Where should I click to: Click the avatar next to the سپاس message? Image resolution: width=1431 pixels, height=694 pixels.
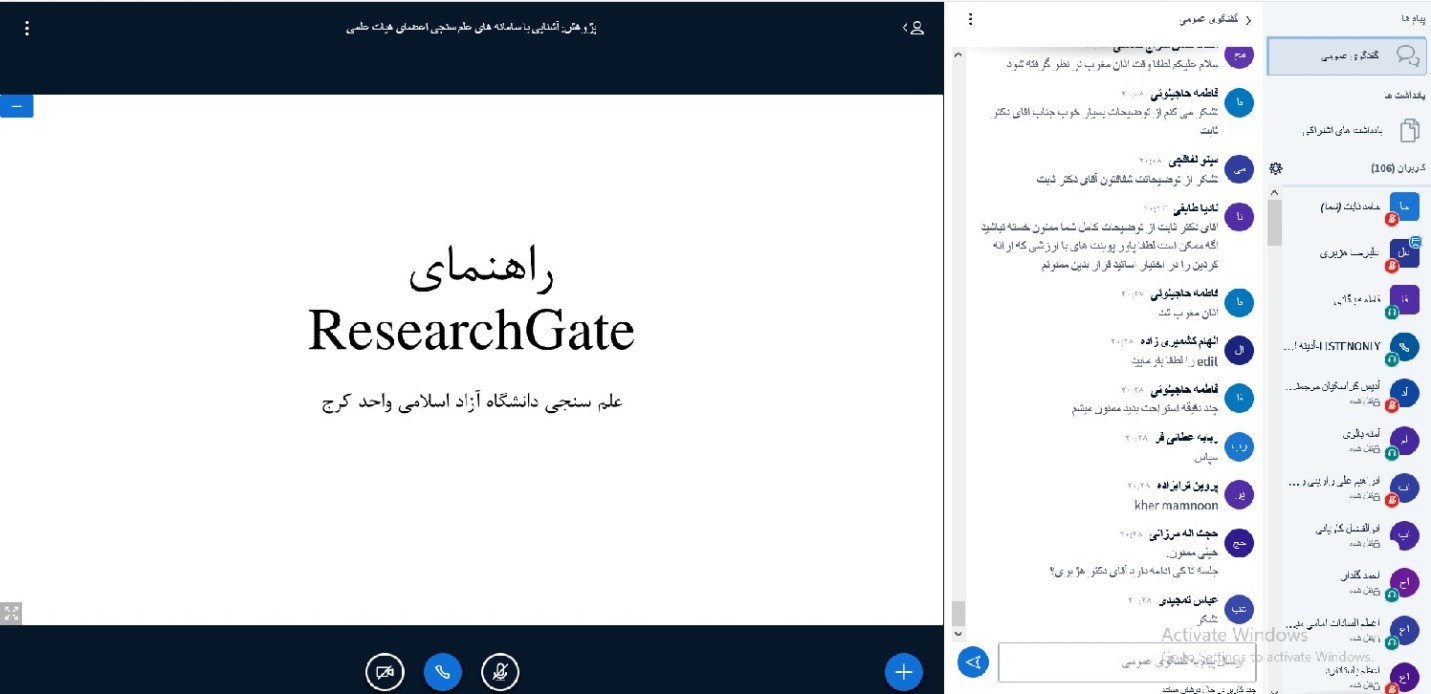pyautogui.click(x=1239, y=447)
